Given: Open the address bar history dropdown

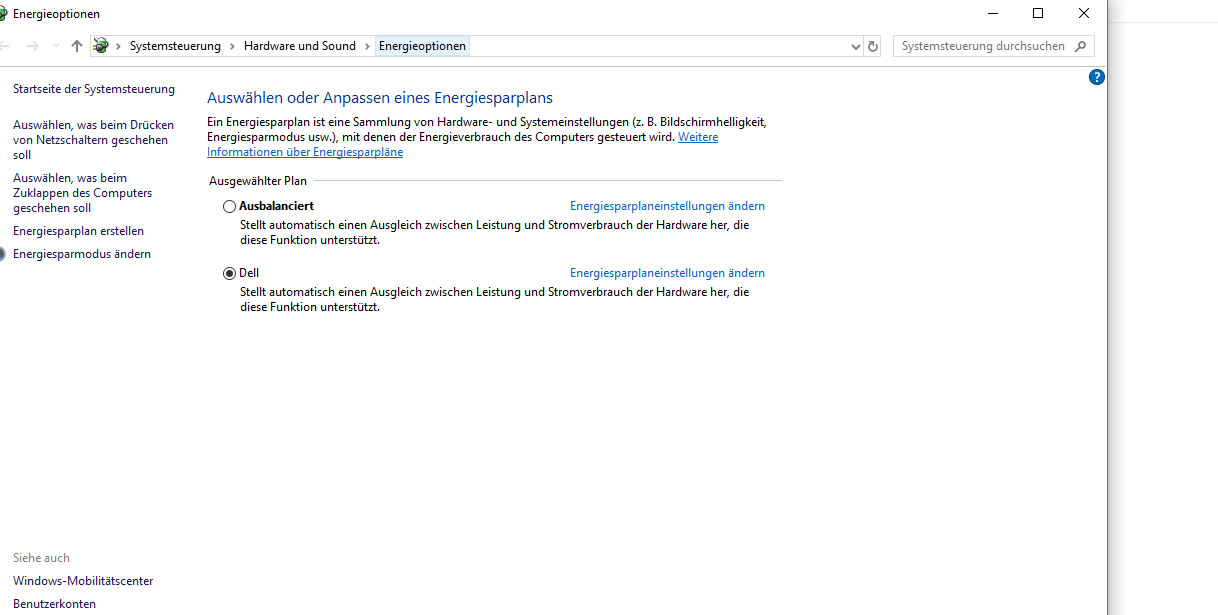Looking at the screenshot, I should [856, 46].
